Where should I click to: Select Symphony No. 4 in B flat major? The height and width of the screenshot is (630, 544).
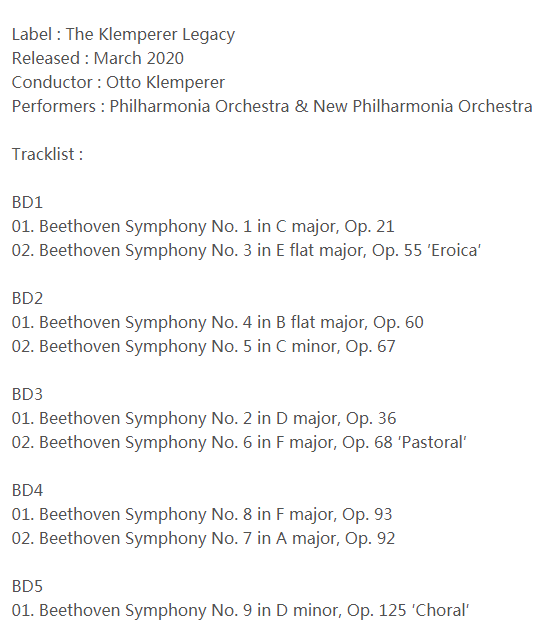217,323
